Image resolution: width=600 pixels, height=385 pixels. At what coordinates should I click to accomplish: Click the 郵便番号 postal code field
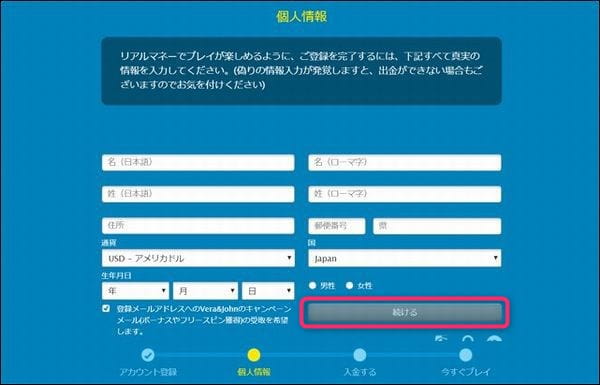pos(337,226)
